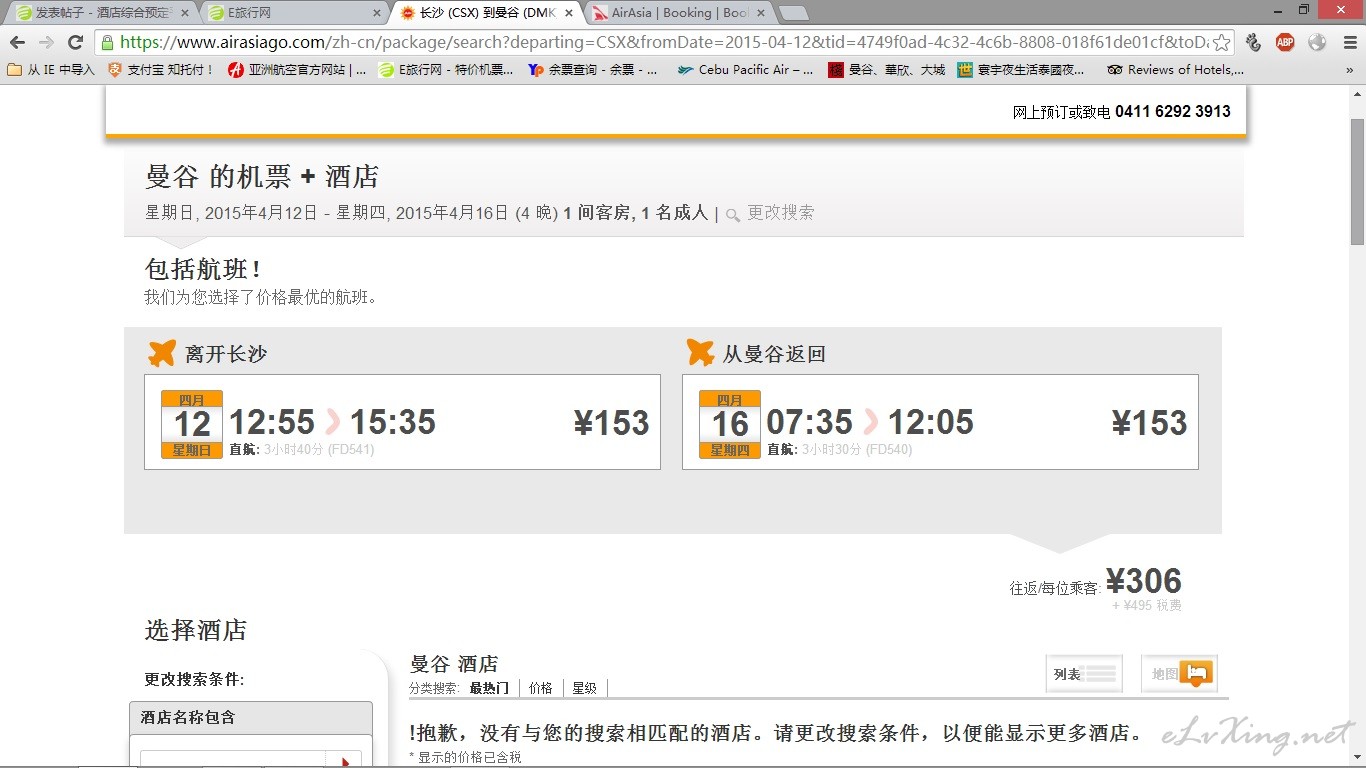Open the 余票查询 - 余票 bookmark
Viewport: 1366px width, 768px height.
click(593, 70)
